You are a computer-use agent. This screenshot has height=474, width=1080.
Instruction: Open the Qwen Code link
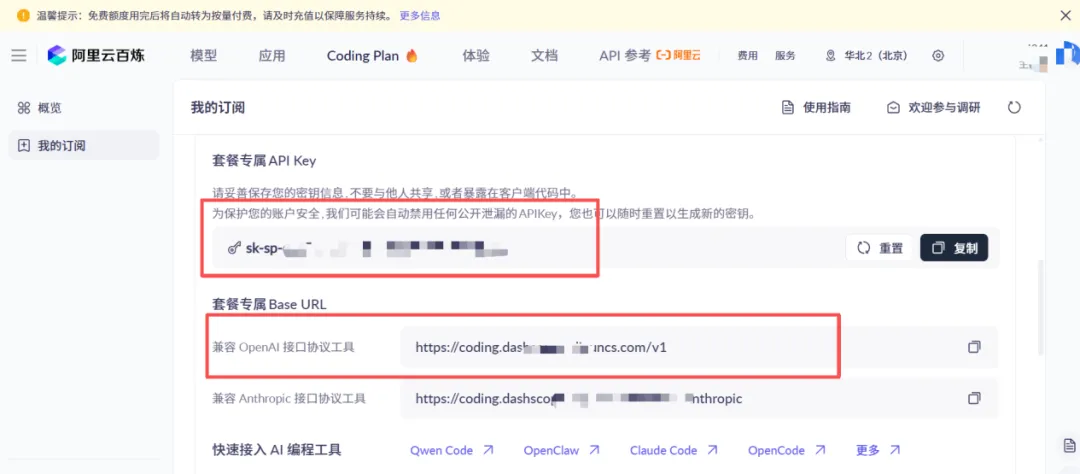pyautogui.click(x=452, y=451)
